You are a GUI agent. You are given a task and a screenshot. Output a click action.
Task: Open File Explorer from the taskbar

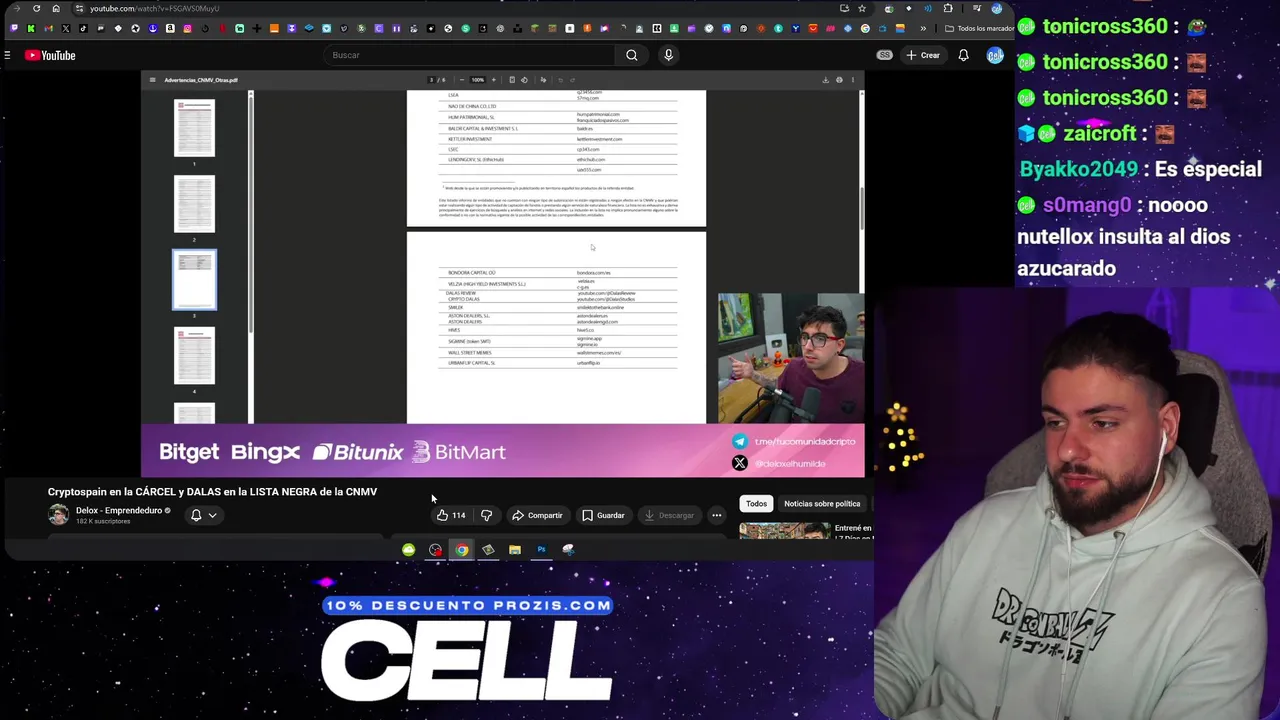[x=514, y=549]
